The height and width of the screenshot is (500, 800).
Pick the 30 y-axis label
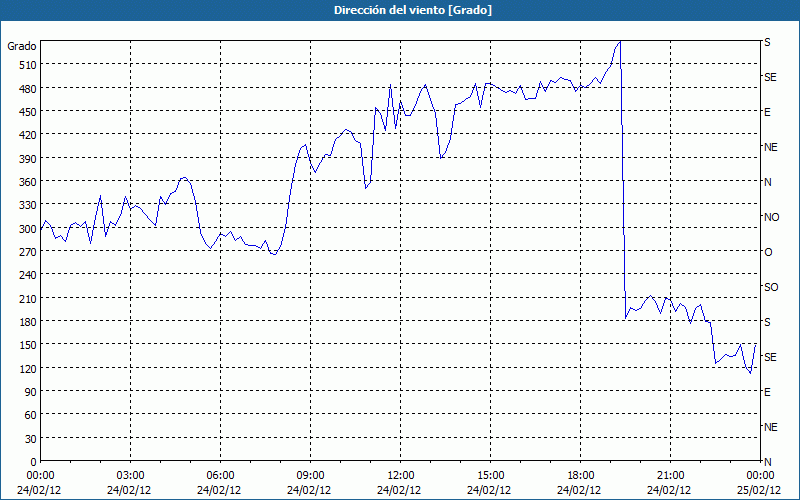click(x=31, y=439)
